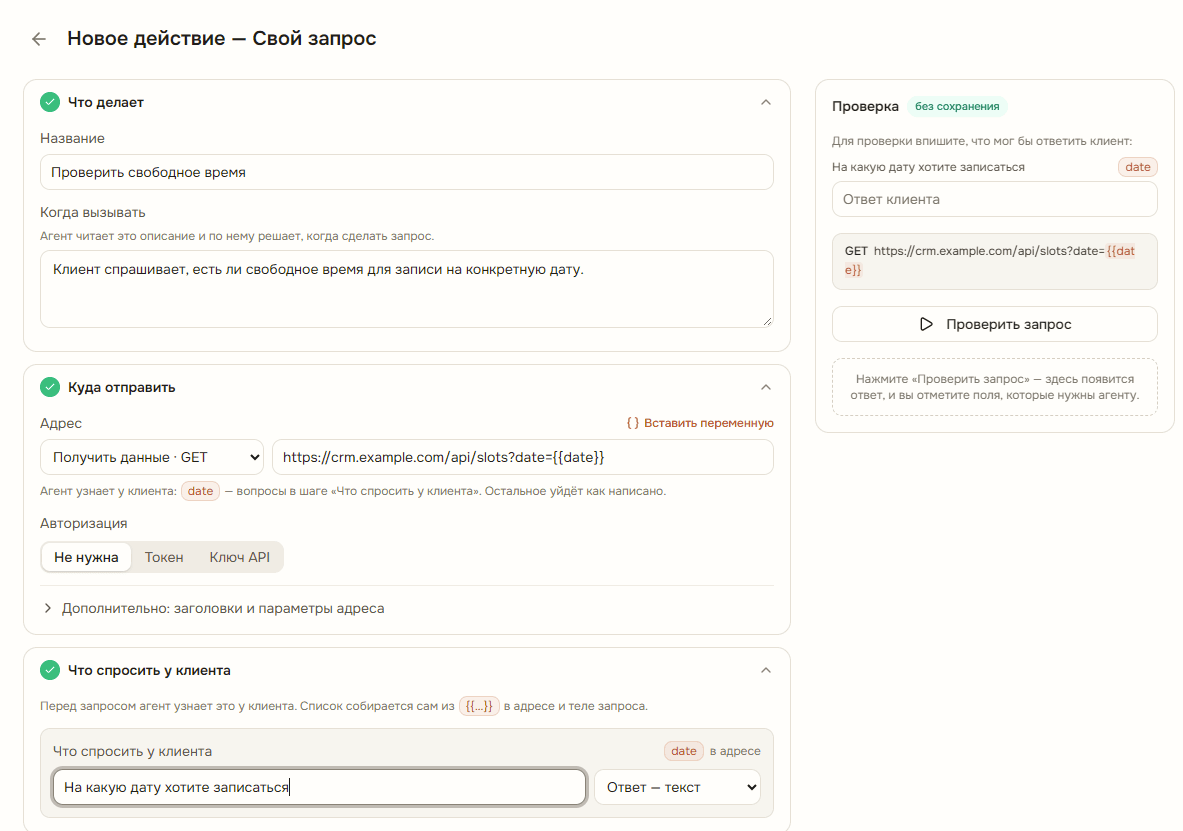The image size is (1183, 831).
Task: Click green checkmark beside Что спросить у клиента
Action: tap(50, 670)
